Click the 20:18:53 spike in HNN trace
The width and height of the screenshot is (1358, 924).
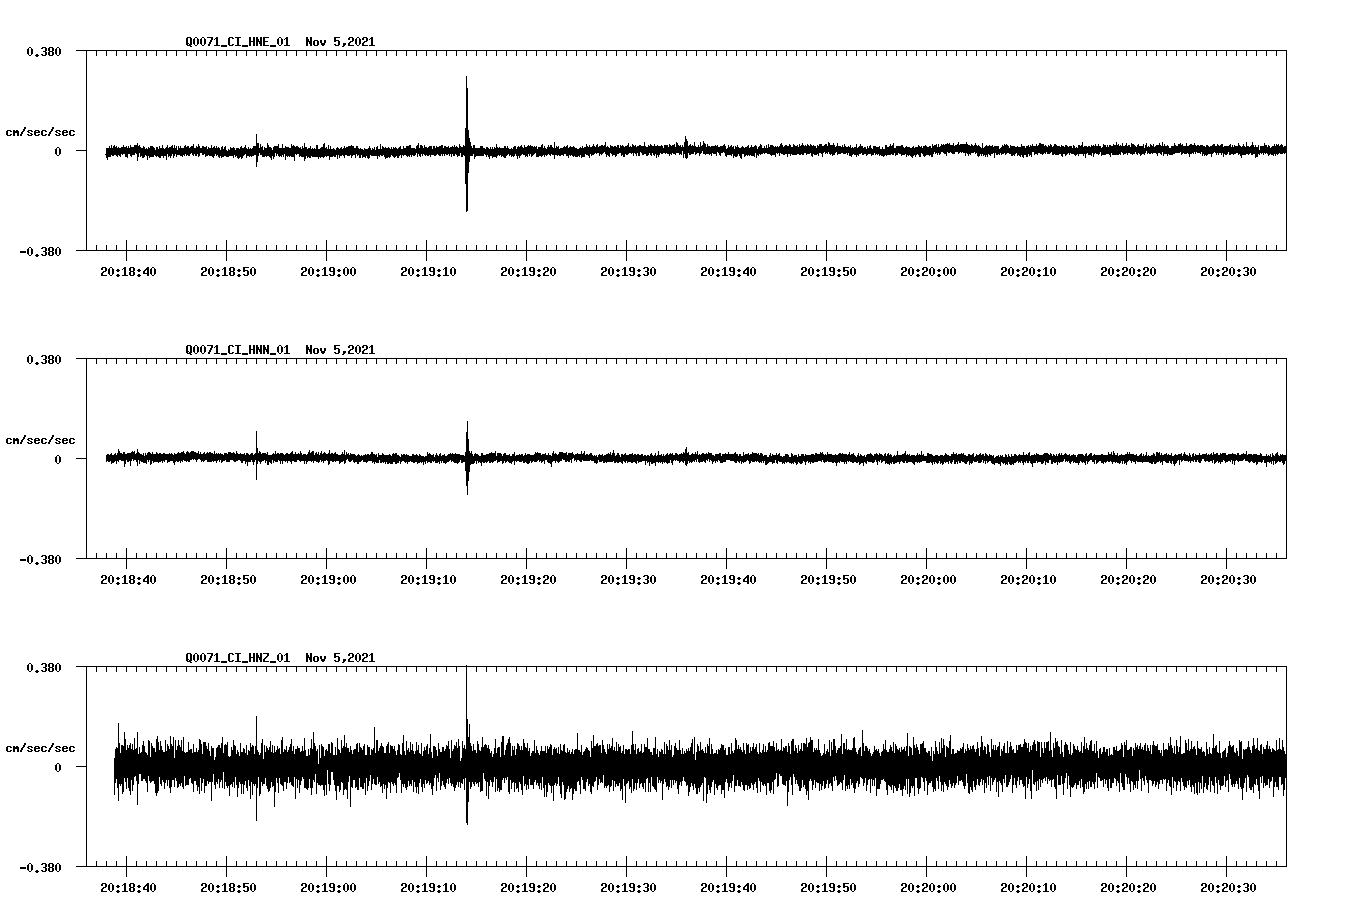pyautogui.click(x=256, y=455)
